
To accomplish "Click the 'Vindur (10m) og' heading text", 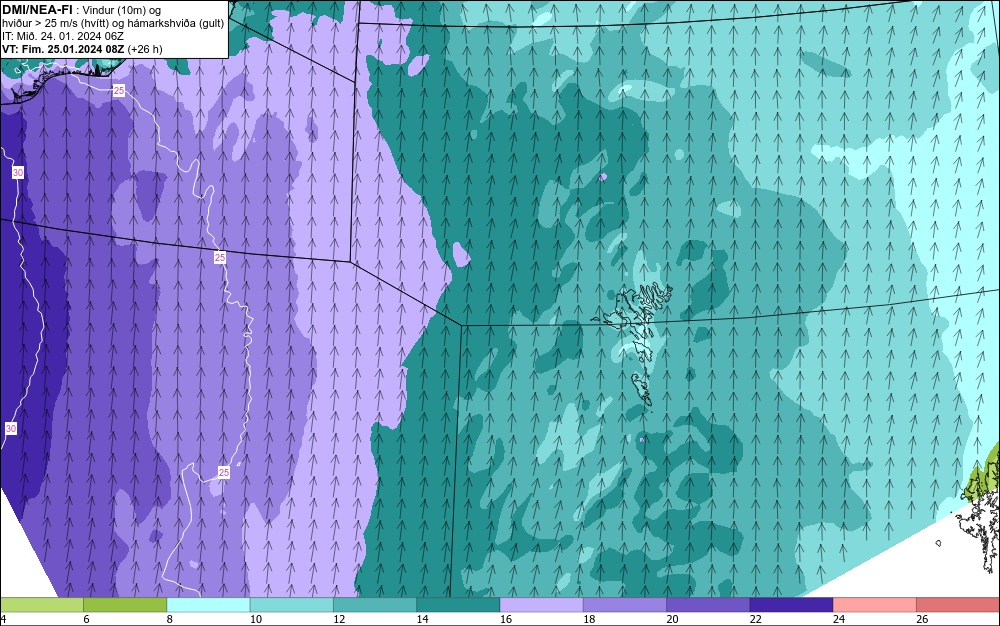I will (x=122, y=11).
